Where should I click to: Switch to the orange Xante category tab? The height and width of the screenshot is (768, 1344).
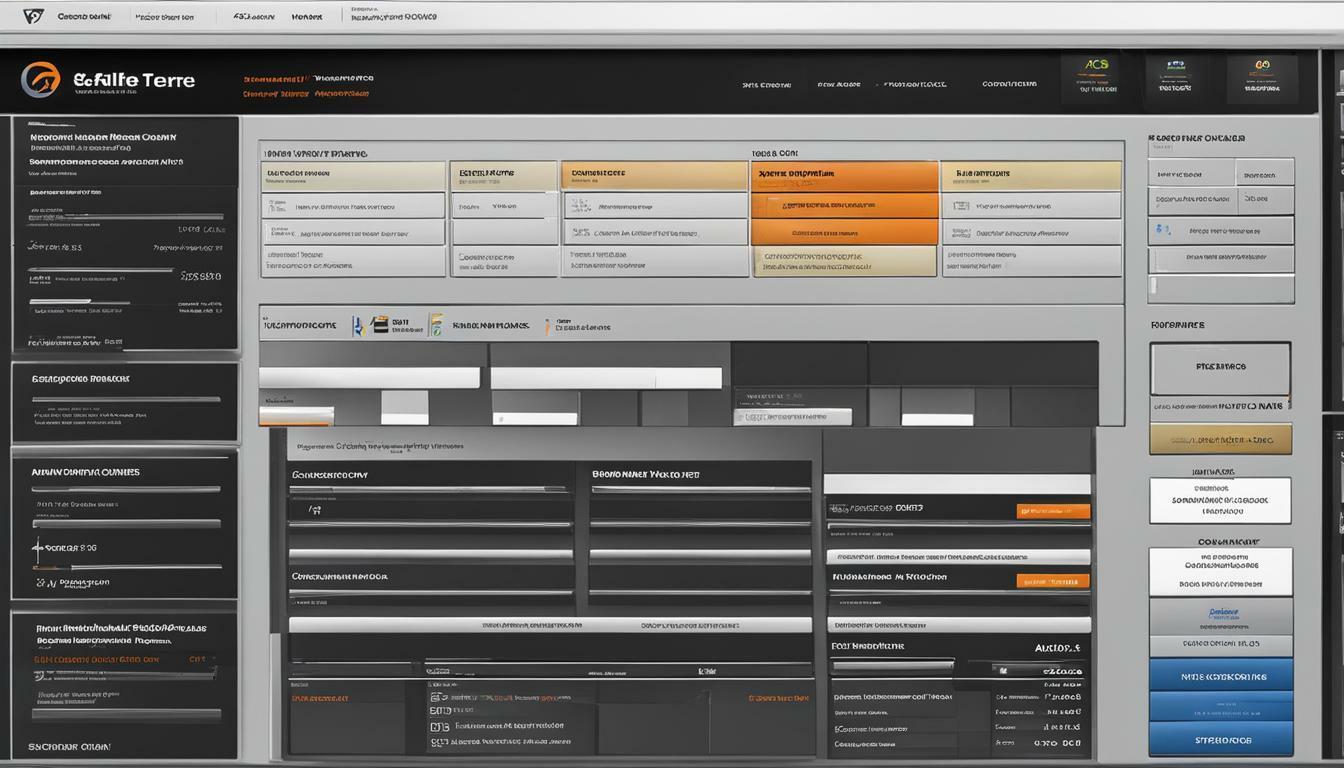tap(845, 172)
